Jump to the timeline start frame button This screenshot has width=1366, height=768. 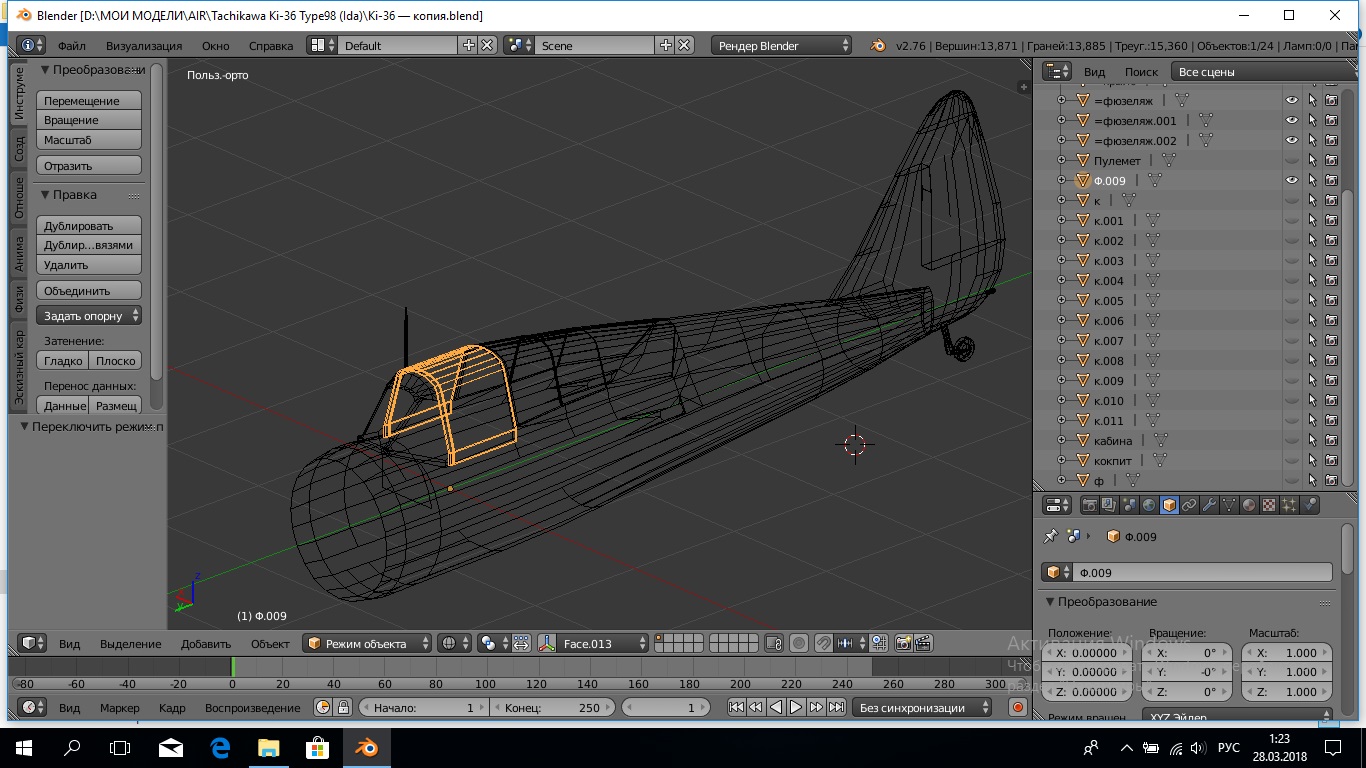[736, 708]
